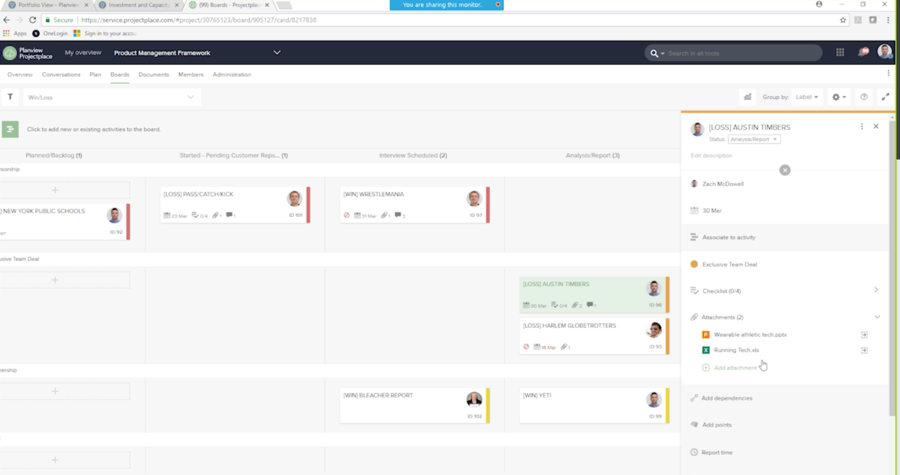Click PowerPoint icon of Wearable athletic tech
This screenshot has width=900, height=475.
[x=706, y=334]
